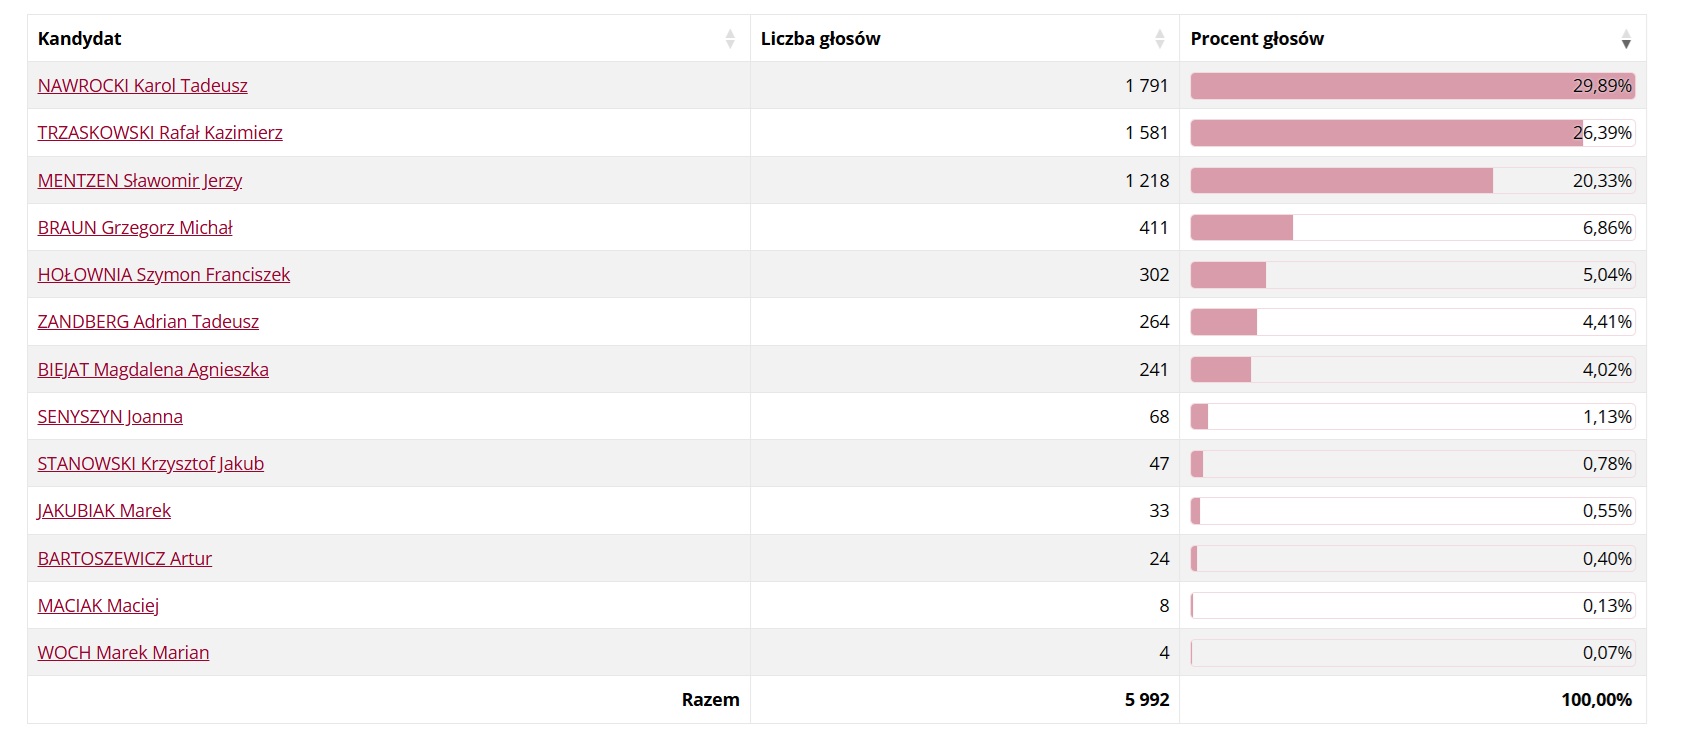
Task: Open MACIAK Maciej candidate link
Action: point(98,606)
